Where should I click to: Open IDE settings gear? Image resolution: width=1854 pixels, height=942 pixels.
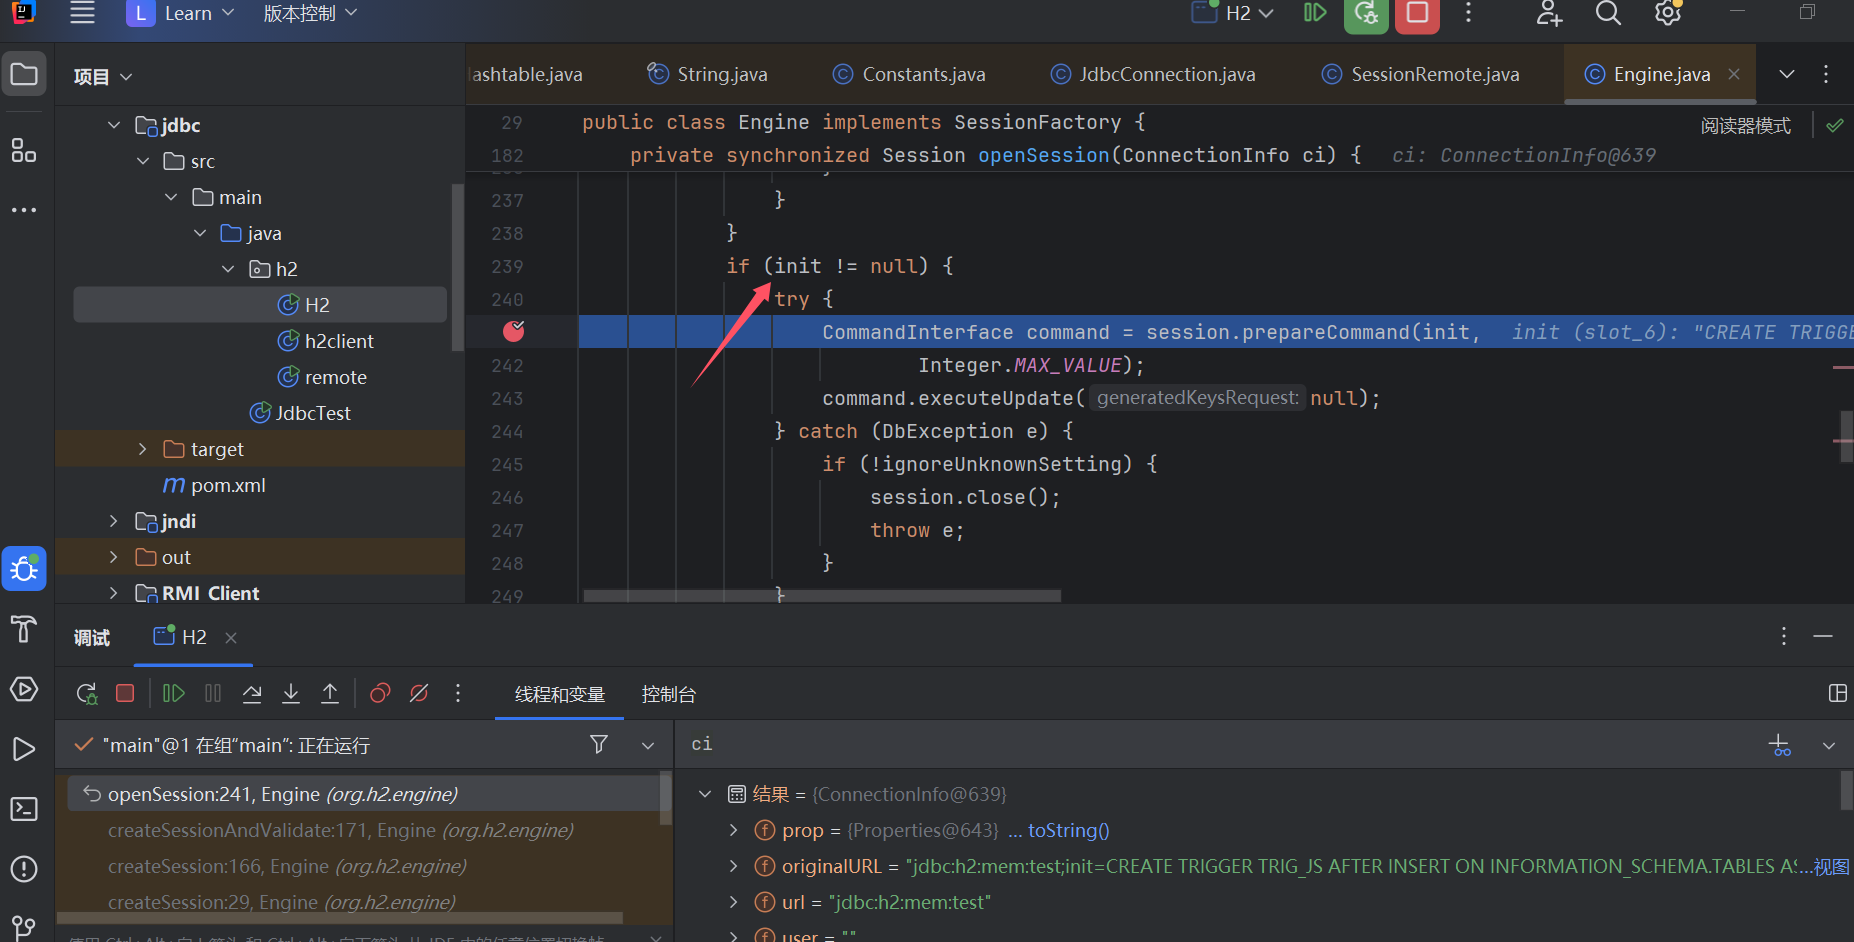point(1668,13)
